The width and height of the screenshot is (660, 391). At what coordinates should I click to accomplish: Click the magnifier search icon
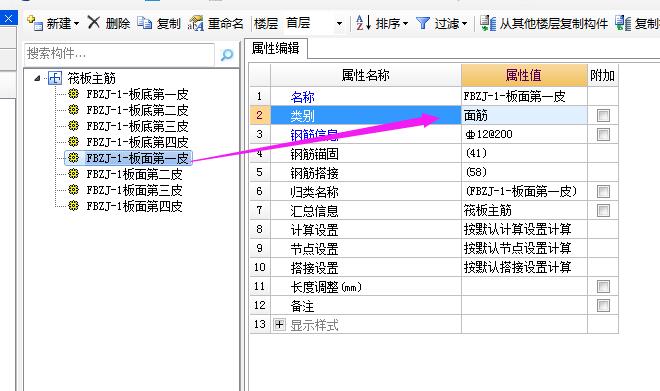(226, 54)
